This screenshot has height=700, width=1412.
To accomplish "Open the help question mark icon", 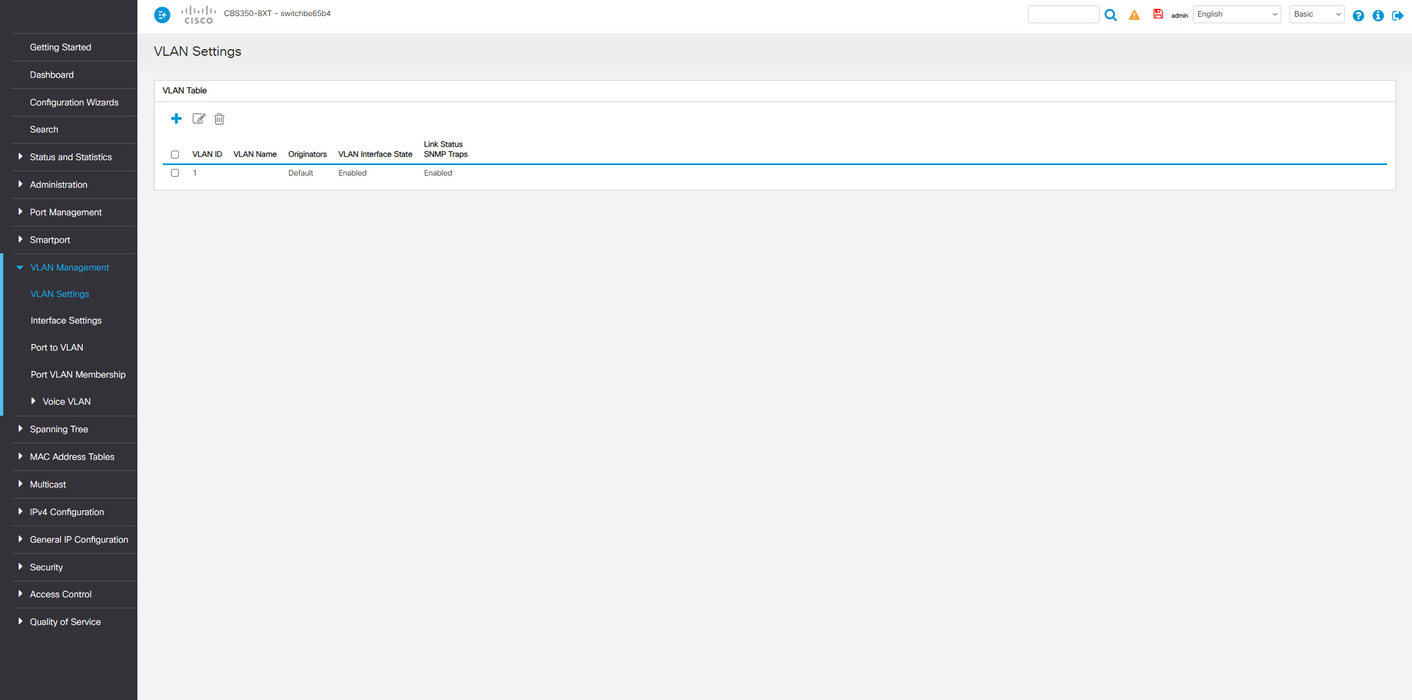I will [1358, 15].
